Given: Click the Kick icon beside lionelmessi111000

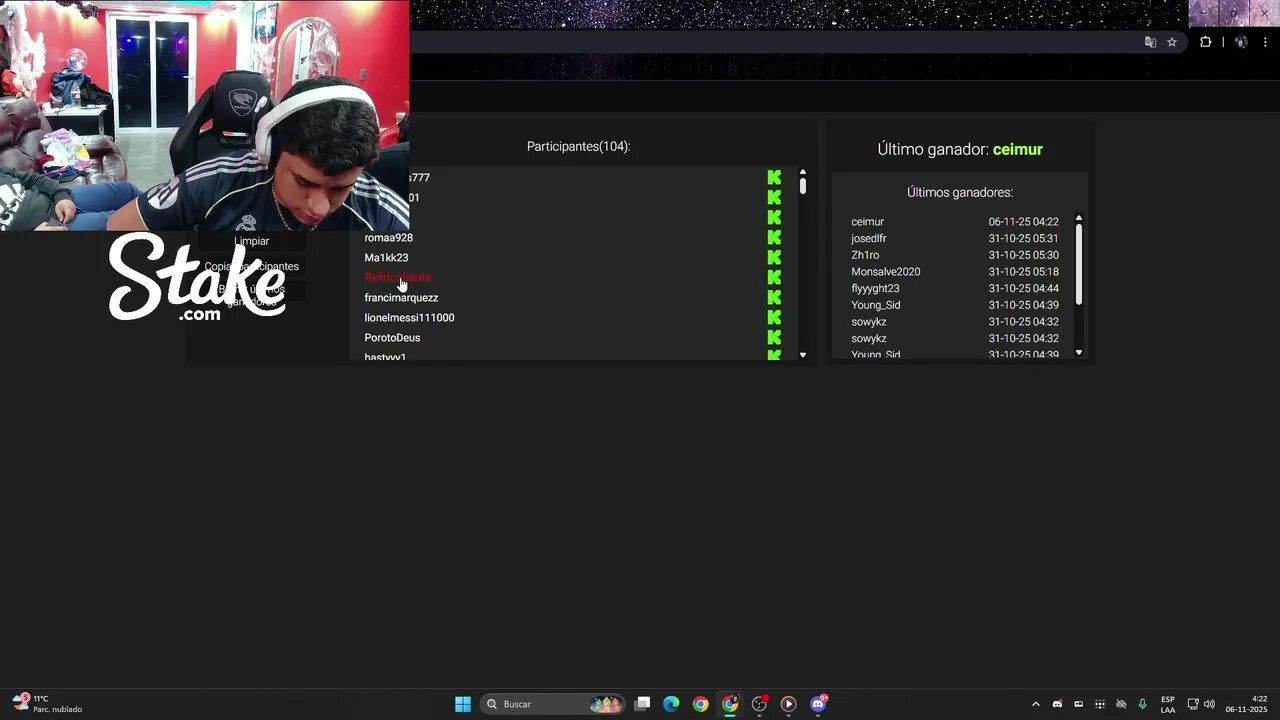Looking at the screenshot, I should [774, 317].
